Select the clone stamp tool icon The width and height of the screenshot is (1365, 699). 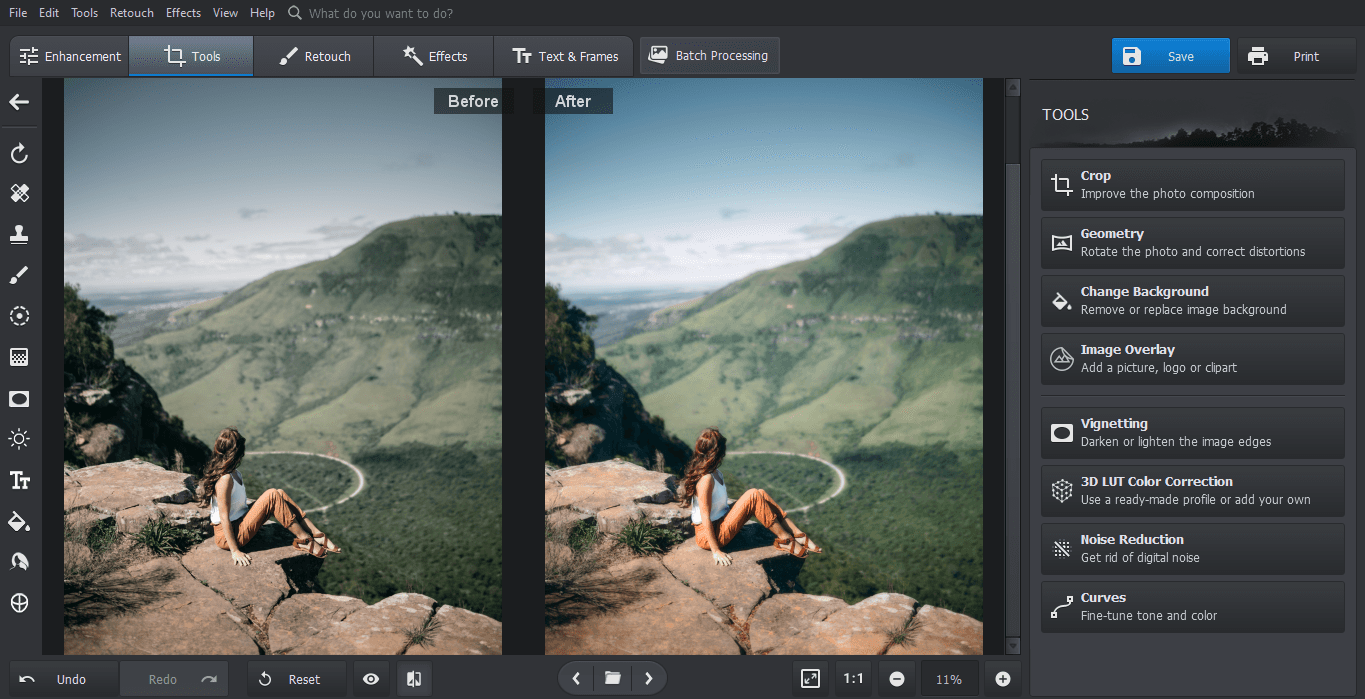[19, 234]
